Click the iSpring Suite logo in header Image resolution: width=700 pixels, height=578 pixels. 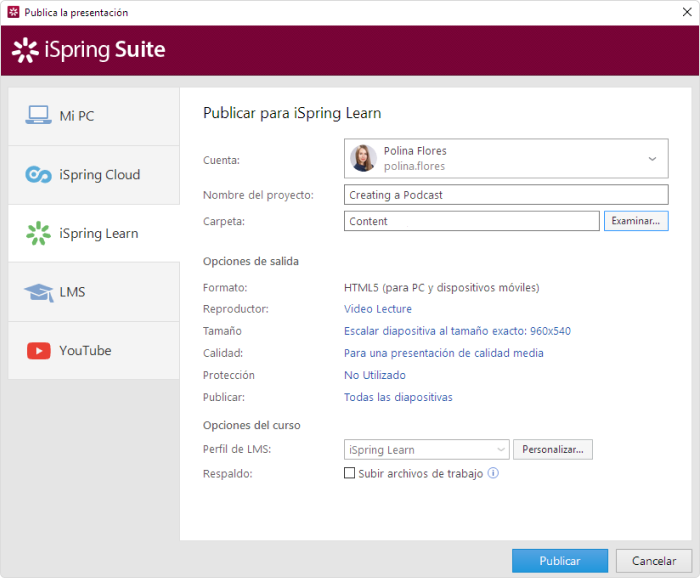pyautogui.click(x=88, y=50)
